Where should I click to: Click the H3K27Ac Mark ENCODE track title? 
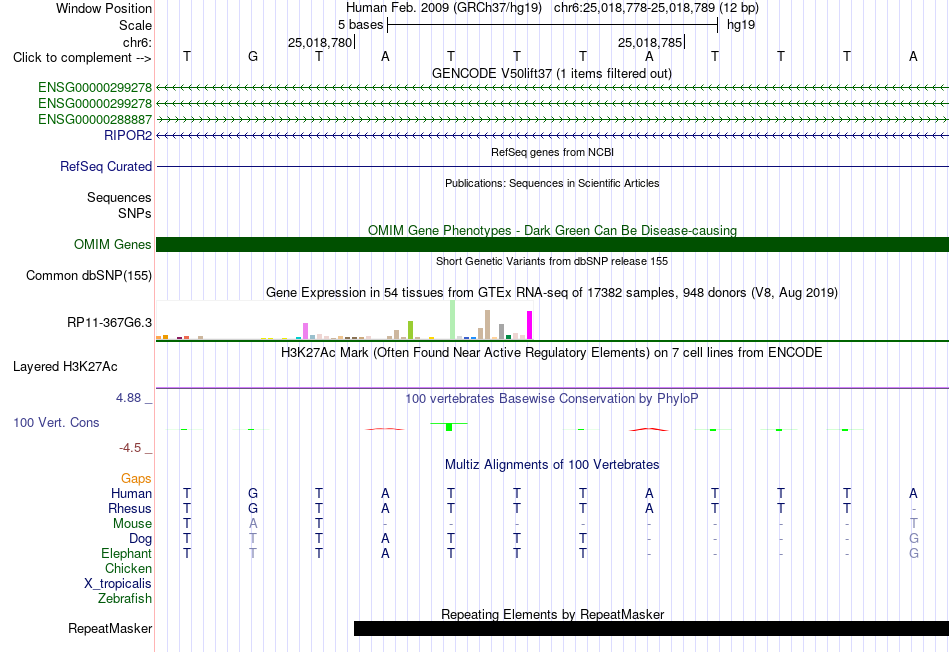pyautogui.click(x=552, y=353)
